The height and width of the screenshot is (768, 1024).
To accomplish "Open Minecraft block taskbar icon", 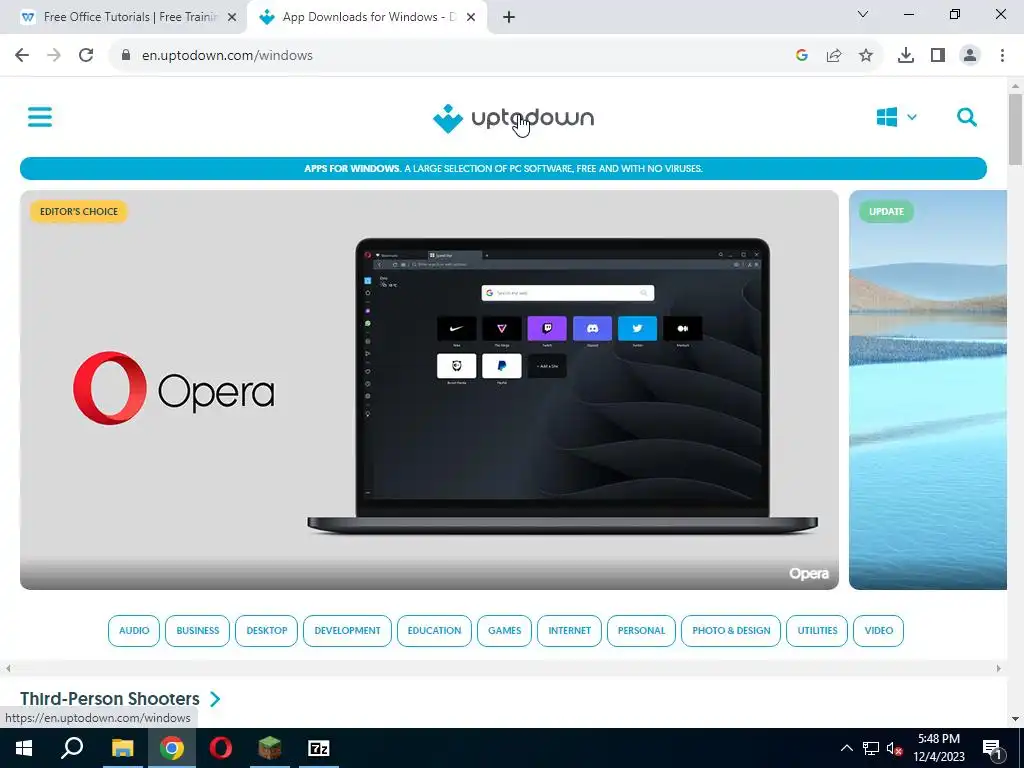I will click(269, 748).
